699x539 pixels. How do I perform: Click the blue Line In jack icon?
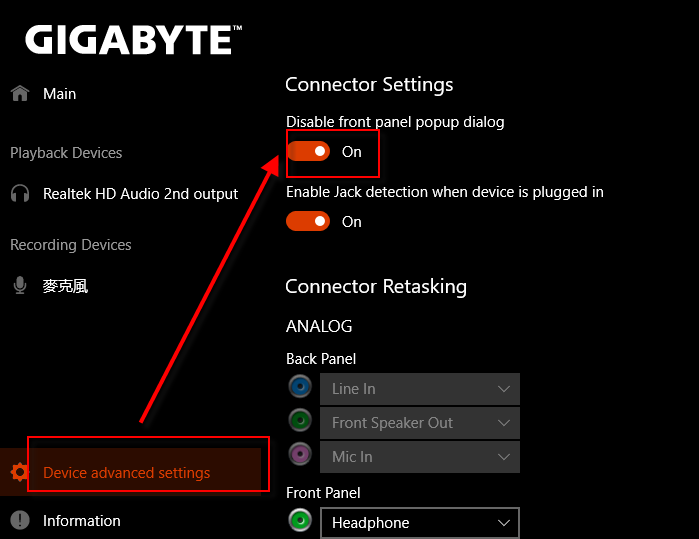[299, 388]
